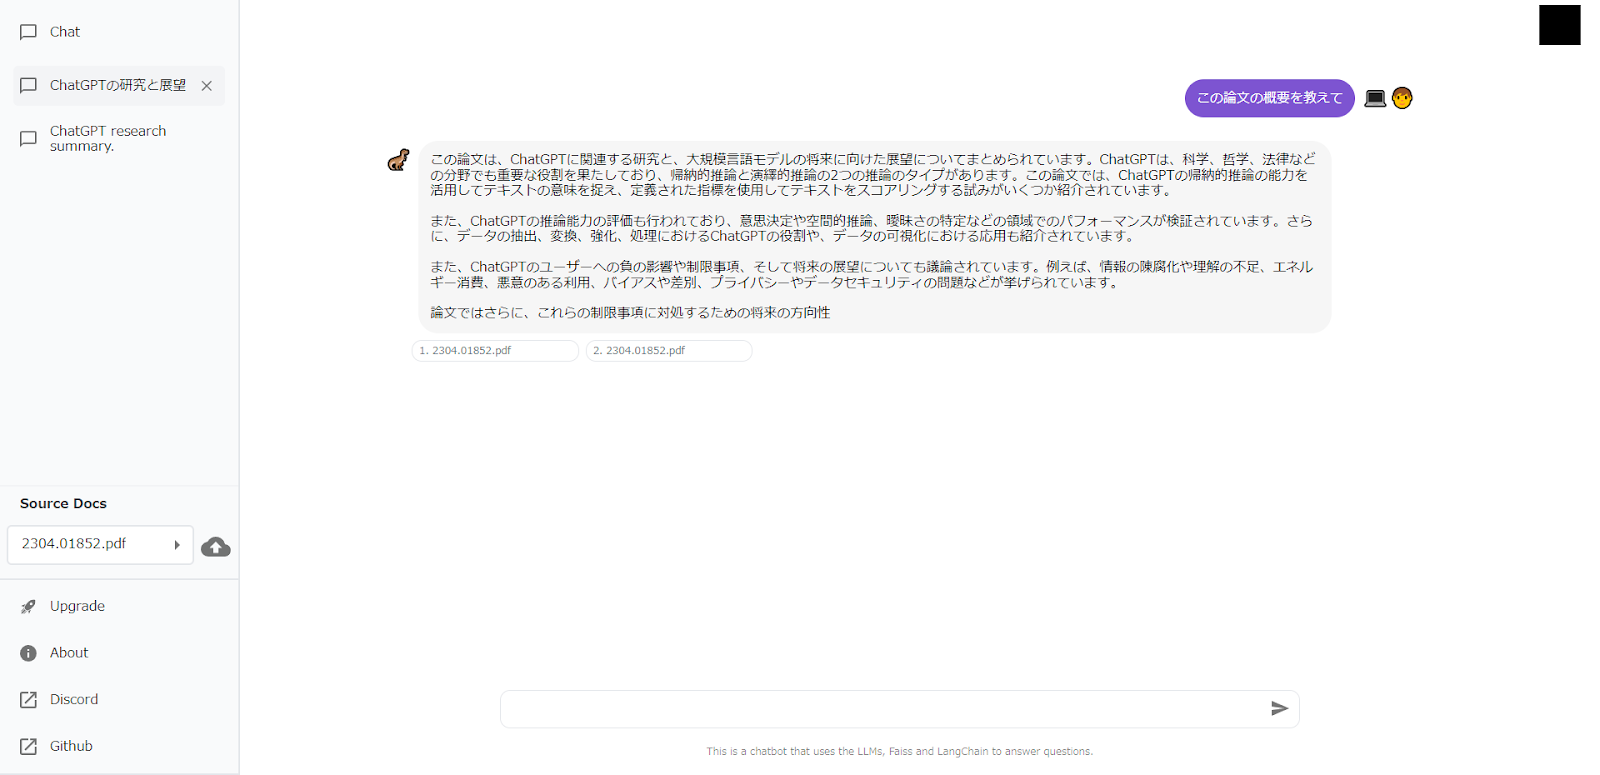Click the black square in top-right corner

(x=1560, y=25)
